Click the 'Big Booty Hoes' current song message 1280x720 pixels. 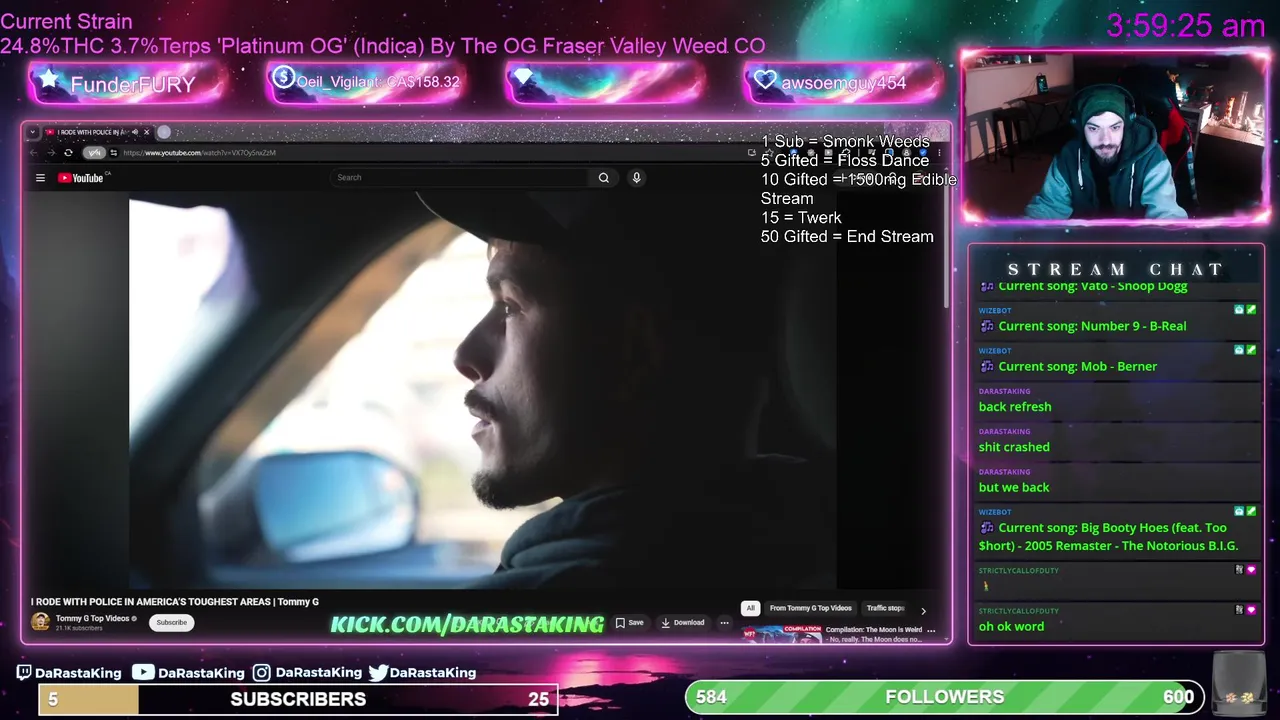click(1108, 536)
